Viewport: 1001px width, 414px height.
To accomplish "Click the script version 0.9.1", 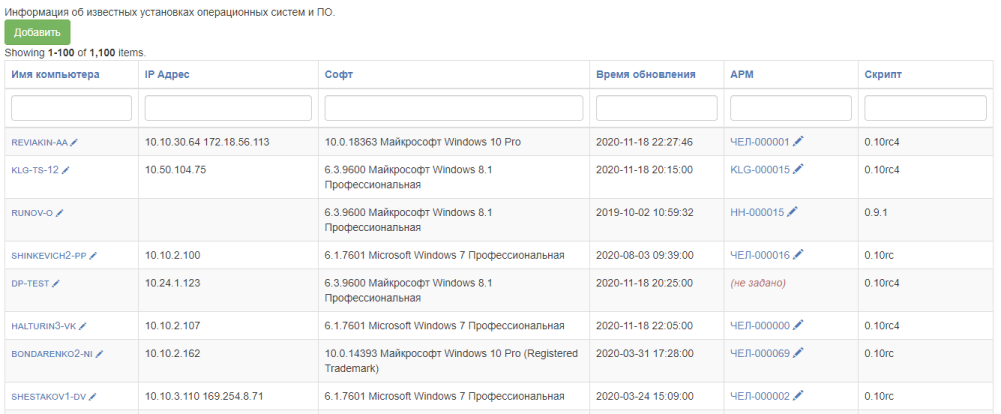I will (x=875, y=212).
